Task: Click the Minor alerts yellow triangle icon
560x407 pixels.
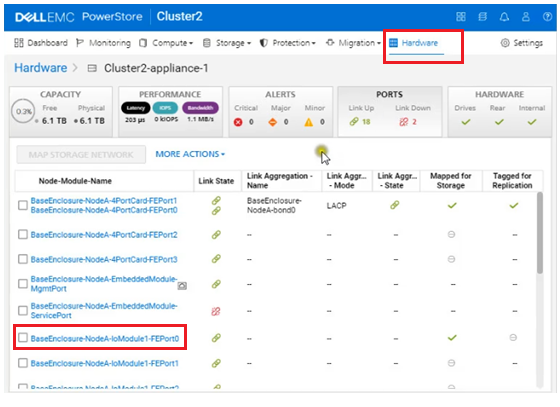Action: (x=309, y=122)
